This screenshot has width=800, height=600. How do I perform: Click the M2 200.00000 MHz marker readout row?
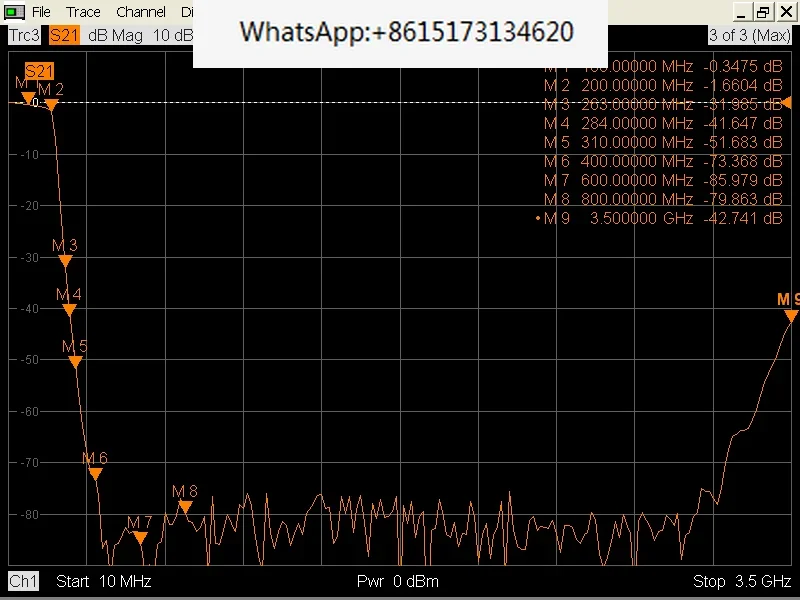tap(663, 85)
